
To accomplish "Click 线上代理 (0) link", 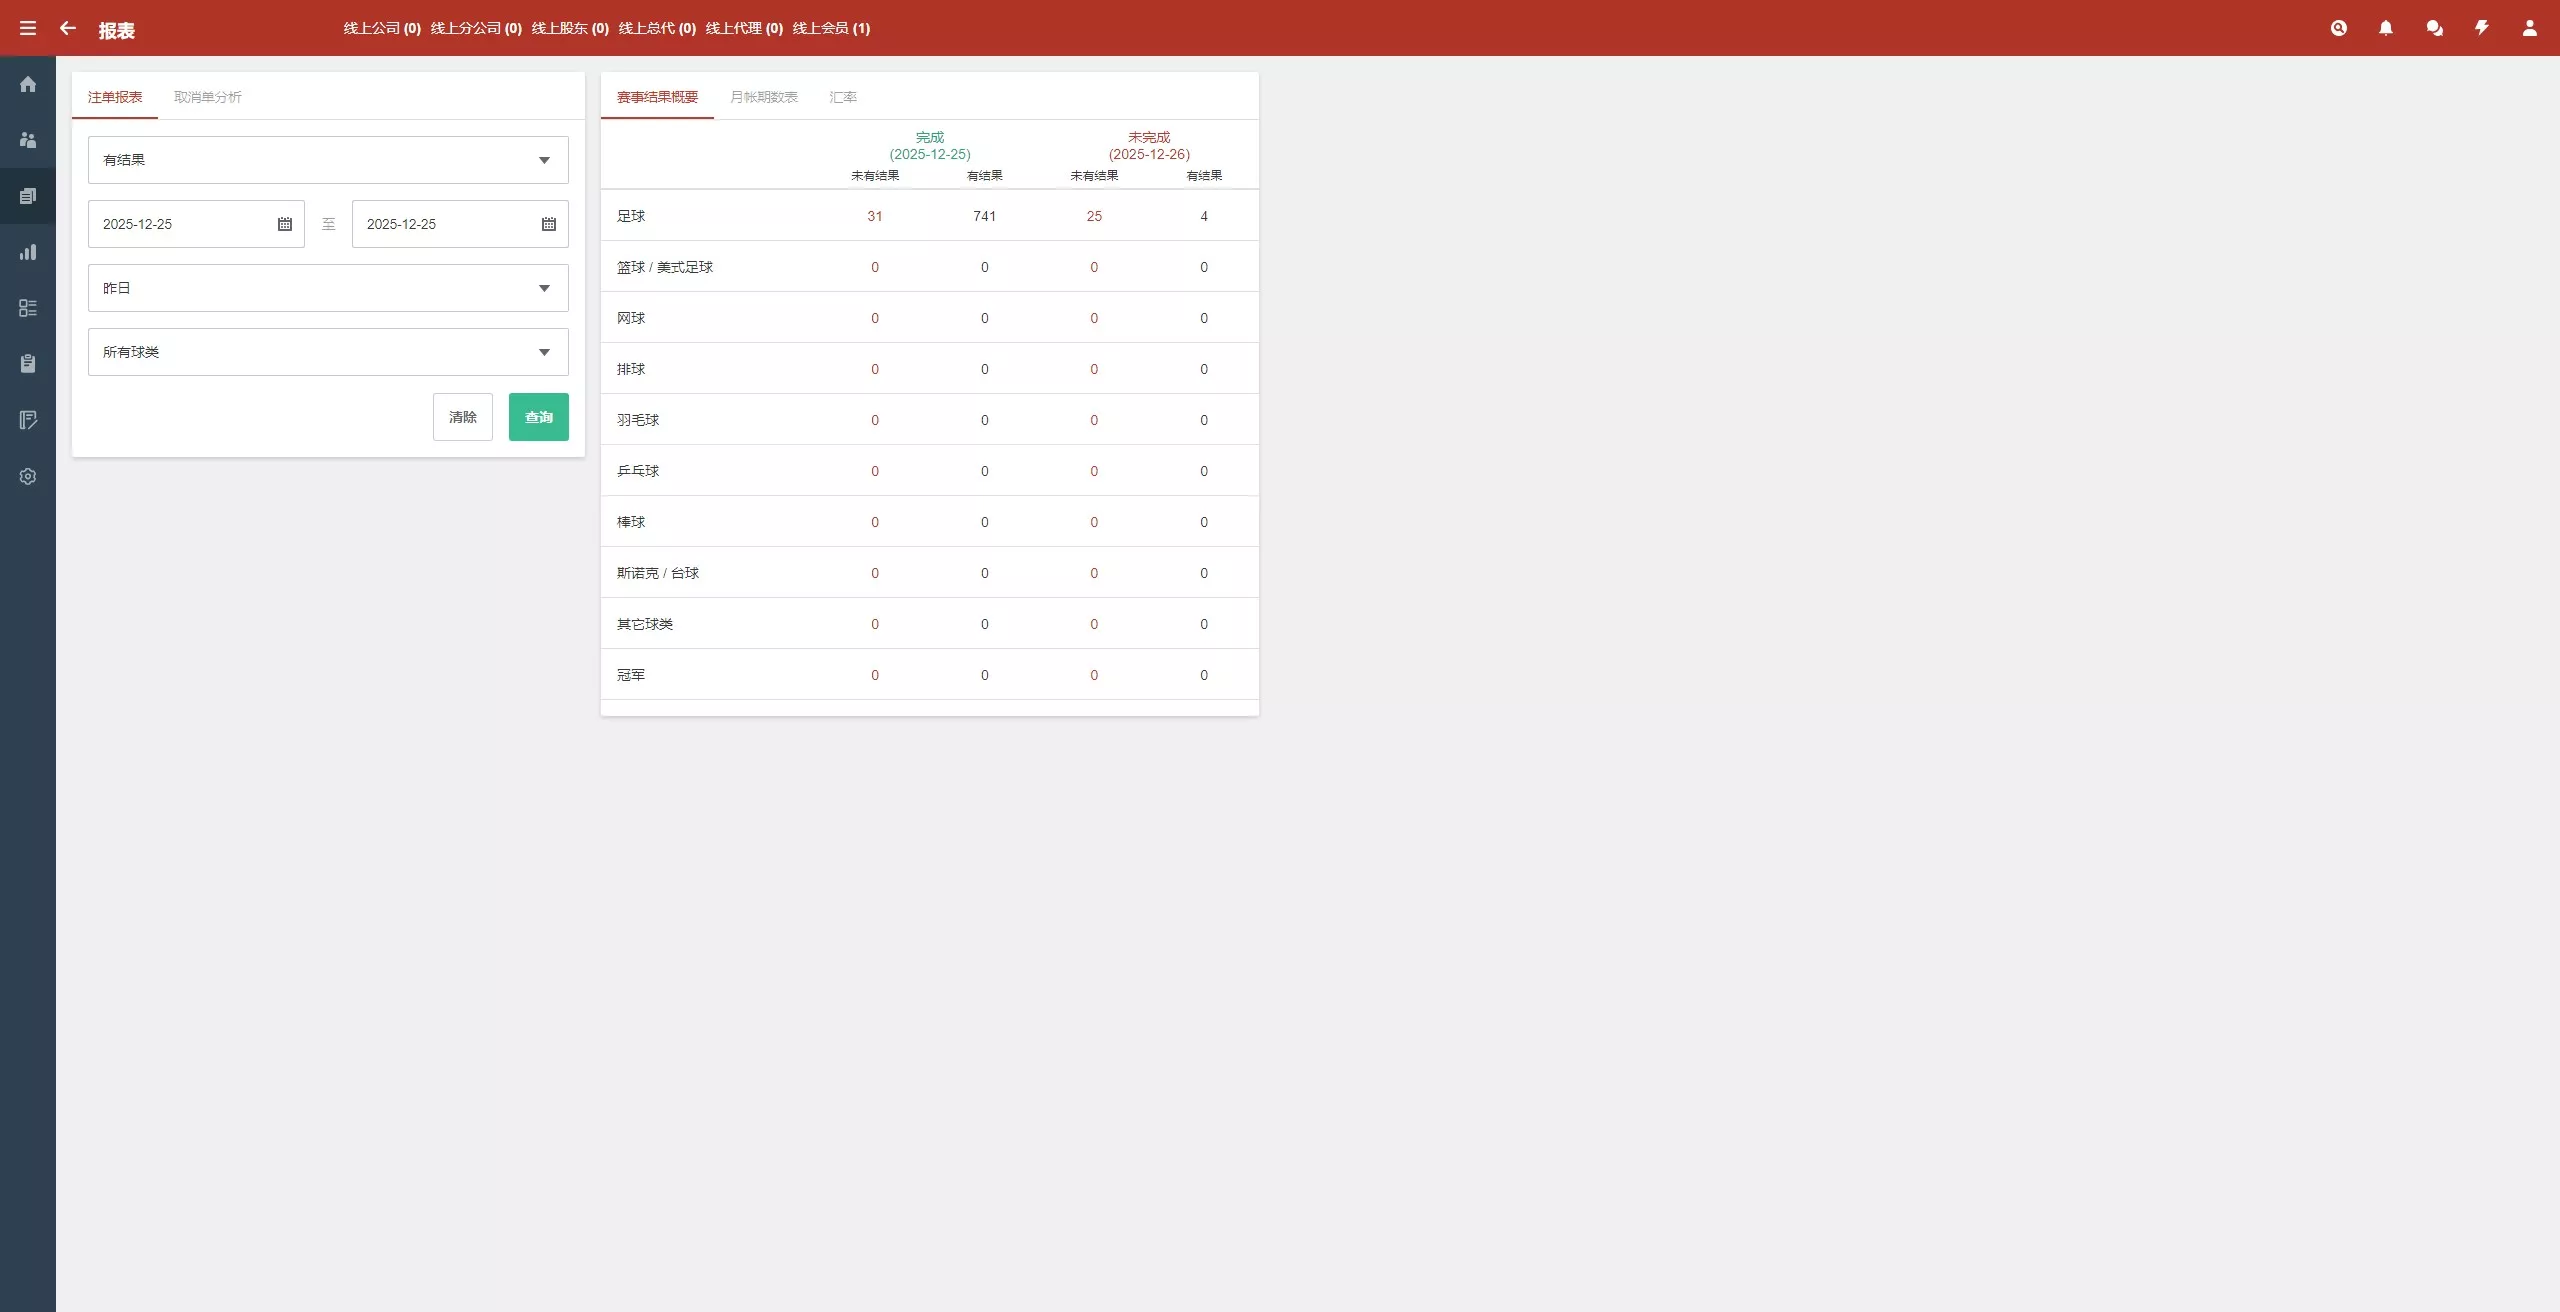I will click(744, 28).
